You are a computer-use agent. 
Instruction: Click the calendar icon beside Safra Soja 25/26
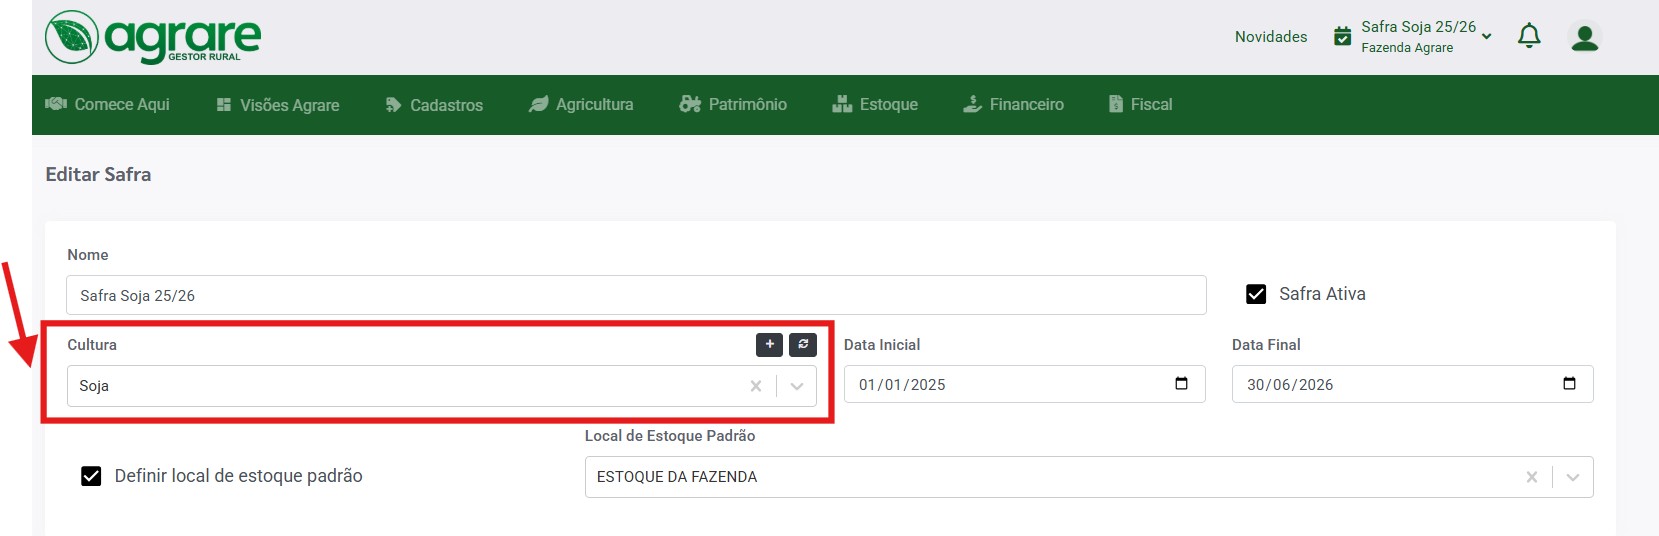click(x=1343, y=37)
